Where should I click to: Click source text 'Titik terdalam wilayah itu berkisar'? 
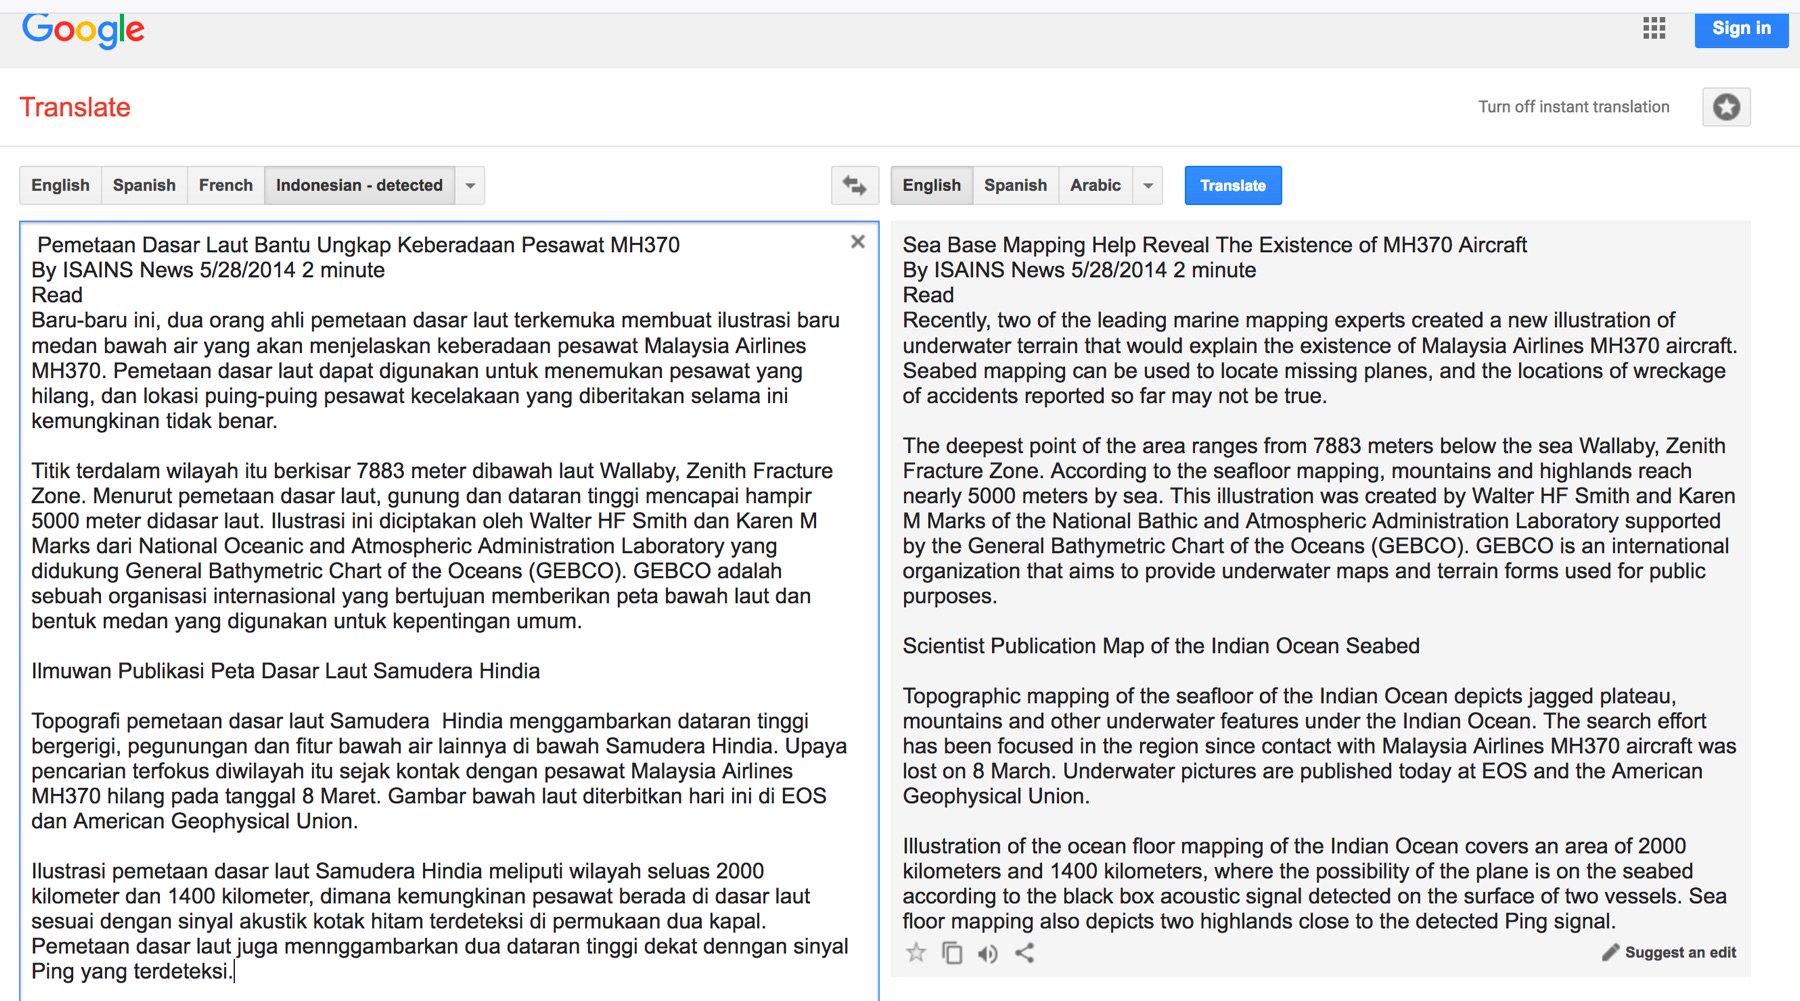(x=191, y=471)
